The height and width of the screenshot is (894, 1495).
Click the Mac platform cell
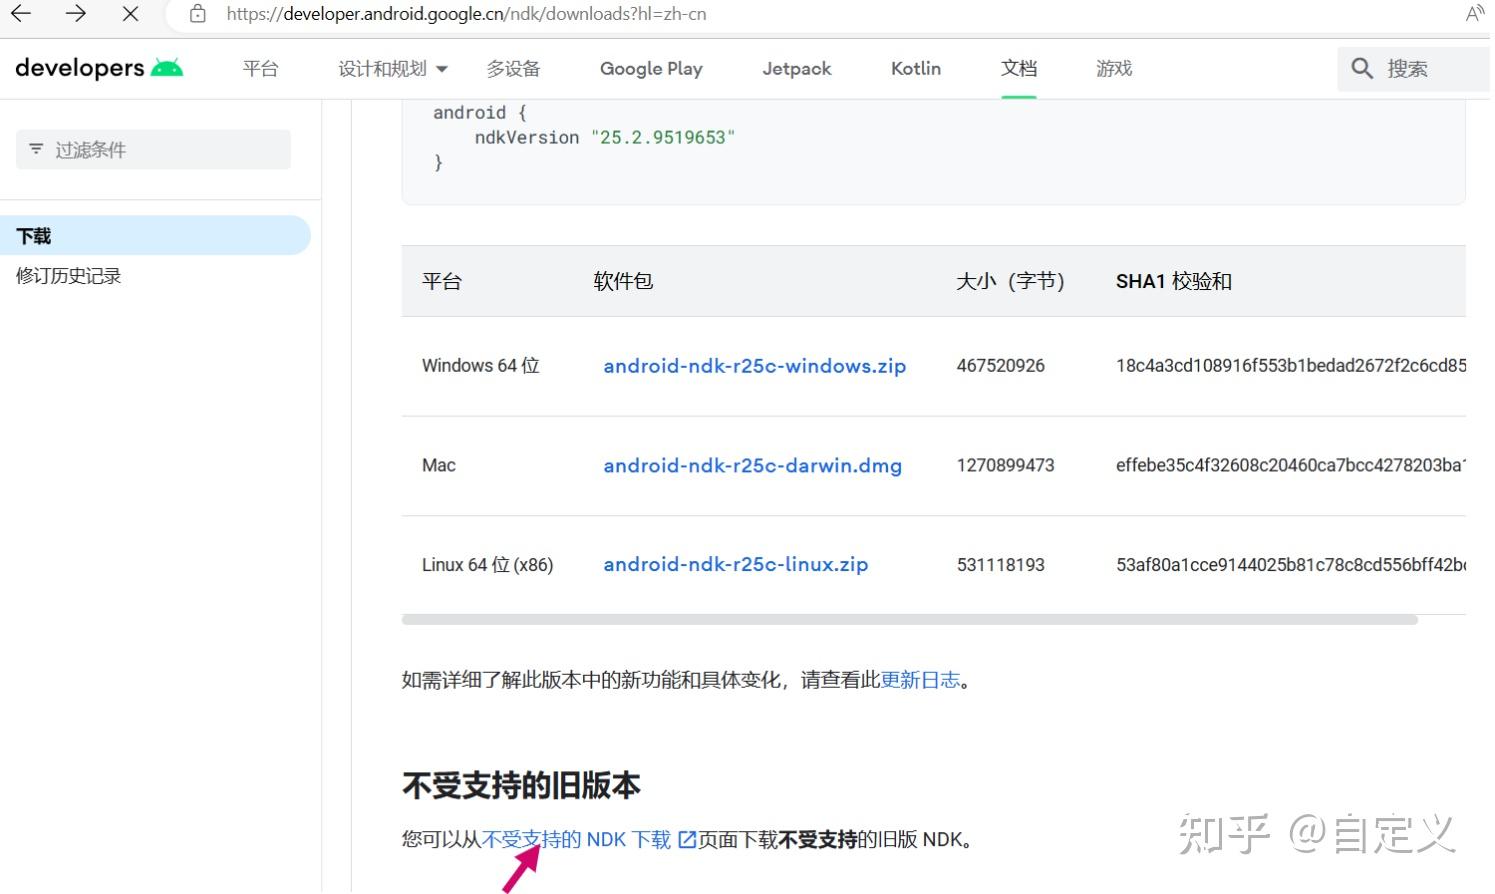point(438,465)
